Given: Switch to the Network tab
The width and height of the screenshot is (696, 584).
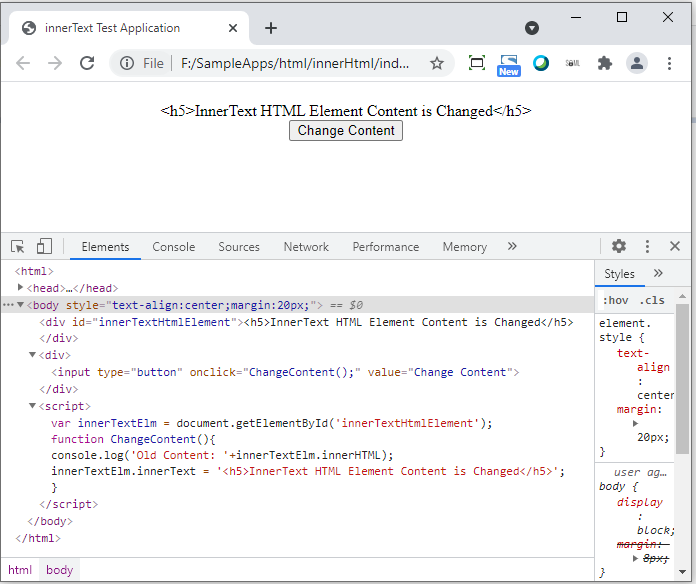Looking at the screenshot, I should coord(306,247).
